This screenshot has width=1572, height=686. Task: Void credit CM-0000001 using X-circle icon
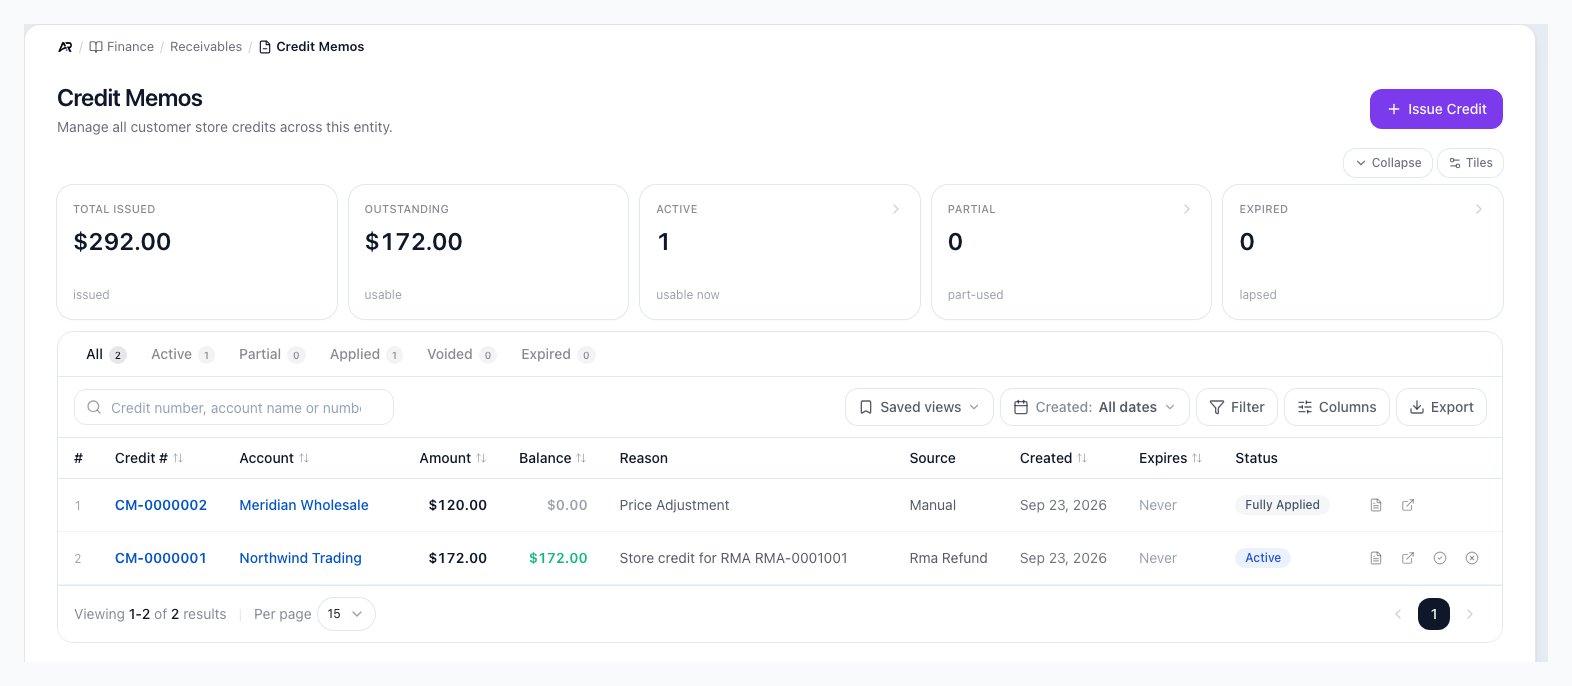(x=1472, y=558)
